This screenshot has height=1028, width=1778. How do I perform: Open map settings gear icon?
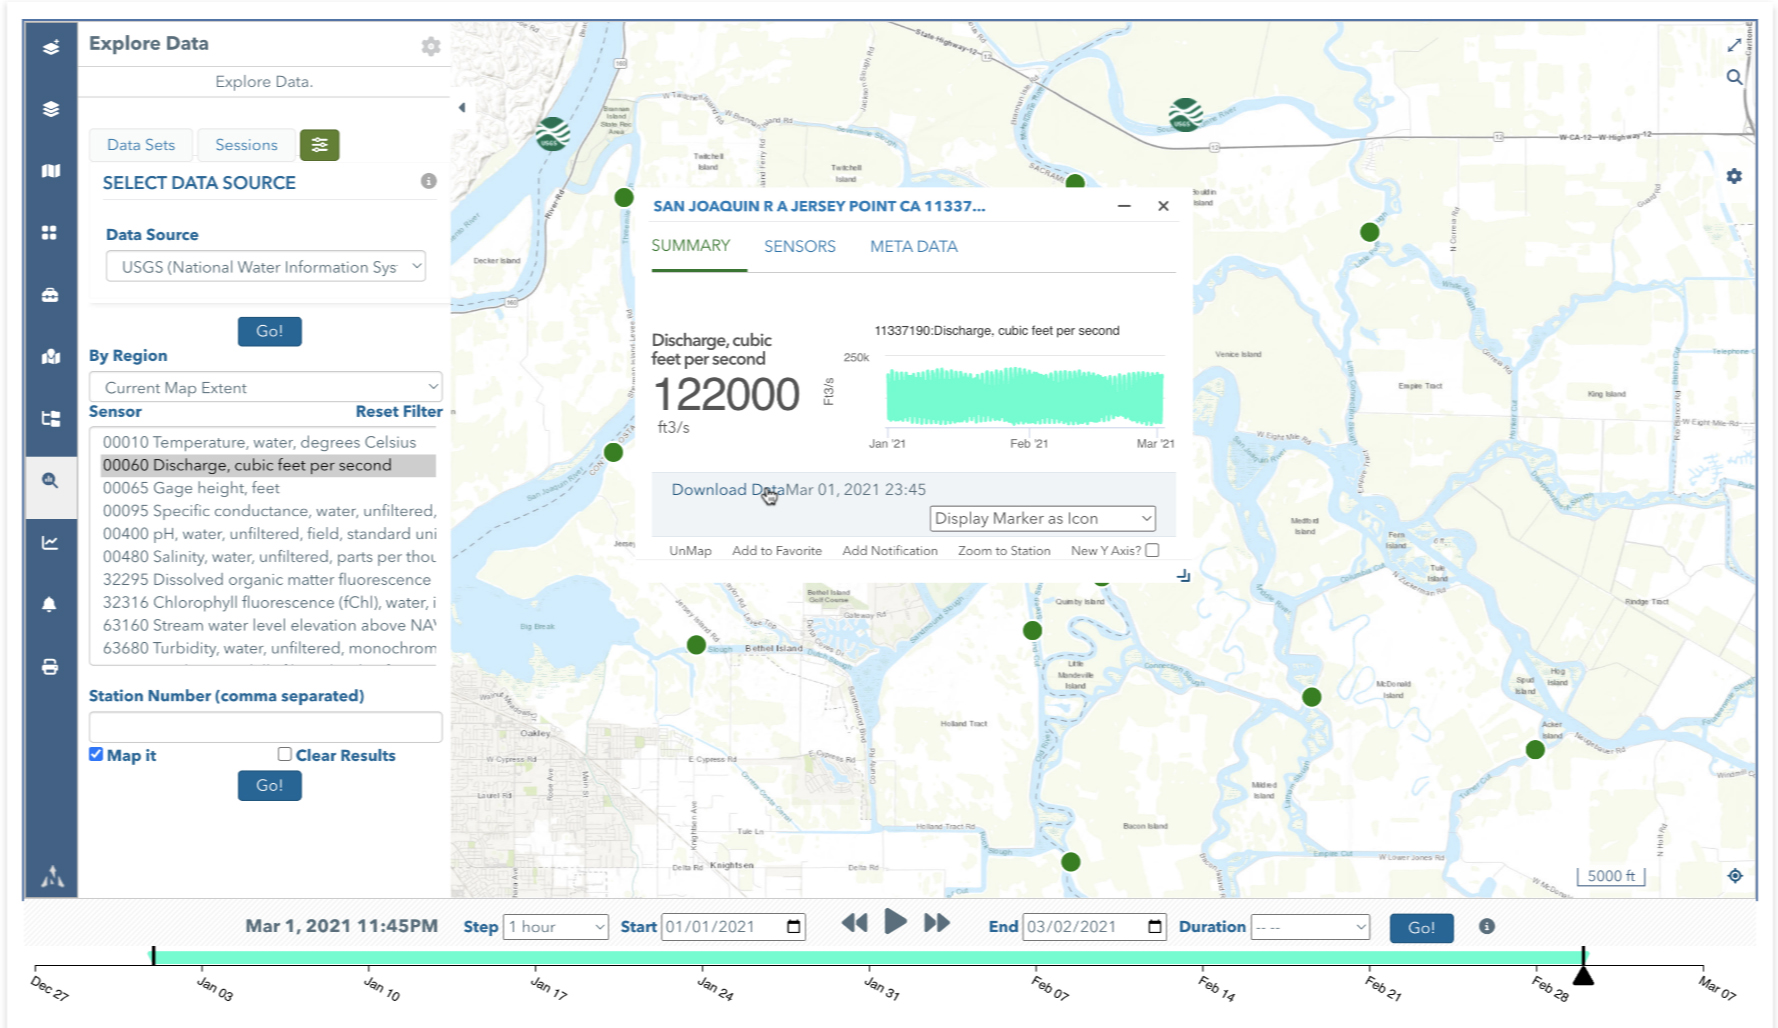pyautogui.click(x=1734, y=176)
